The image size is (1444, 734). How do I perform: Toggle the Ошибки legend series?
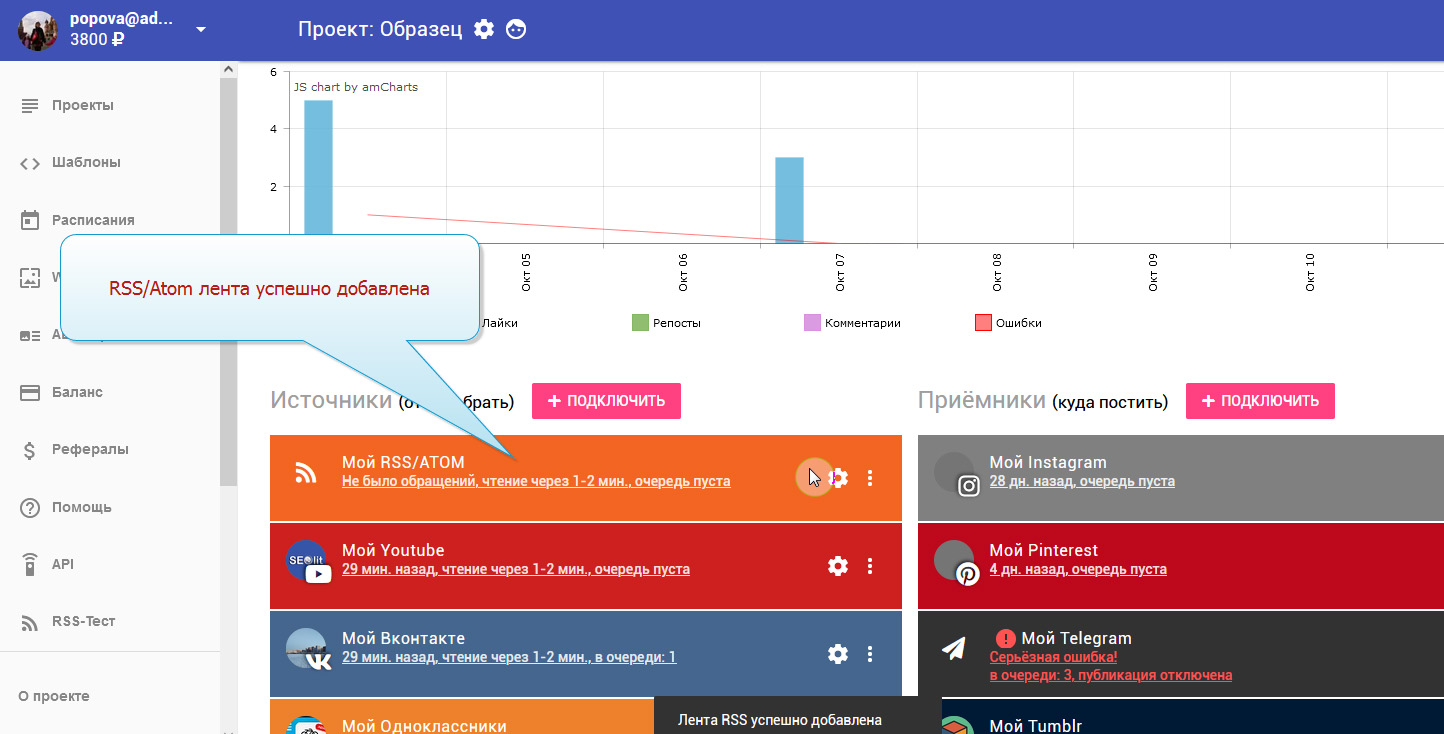[983, 323]
